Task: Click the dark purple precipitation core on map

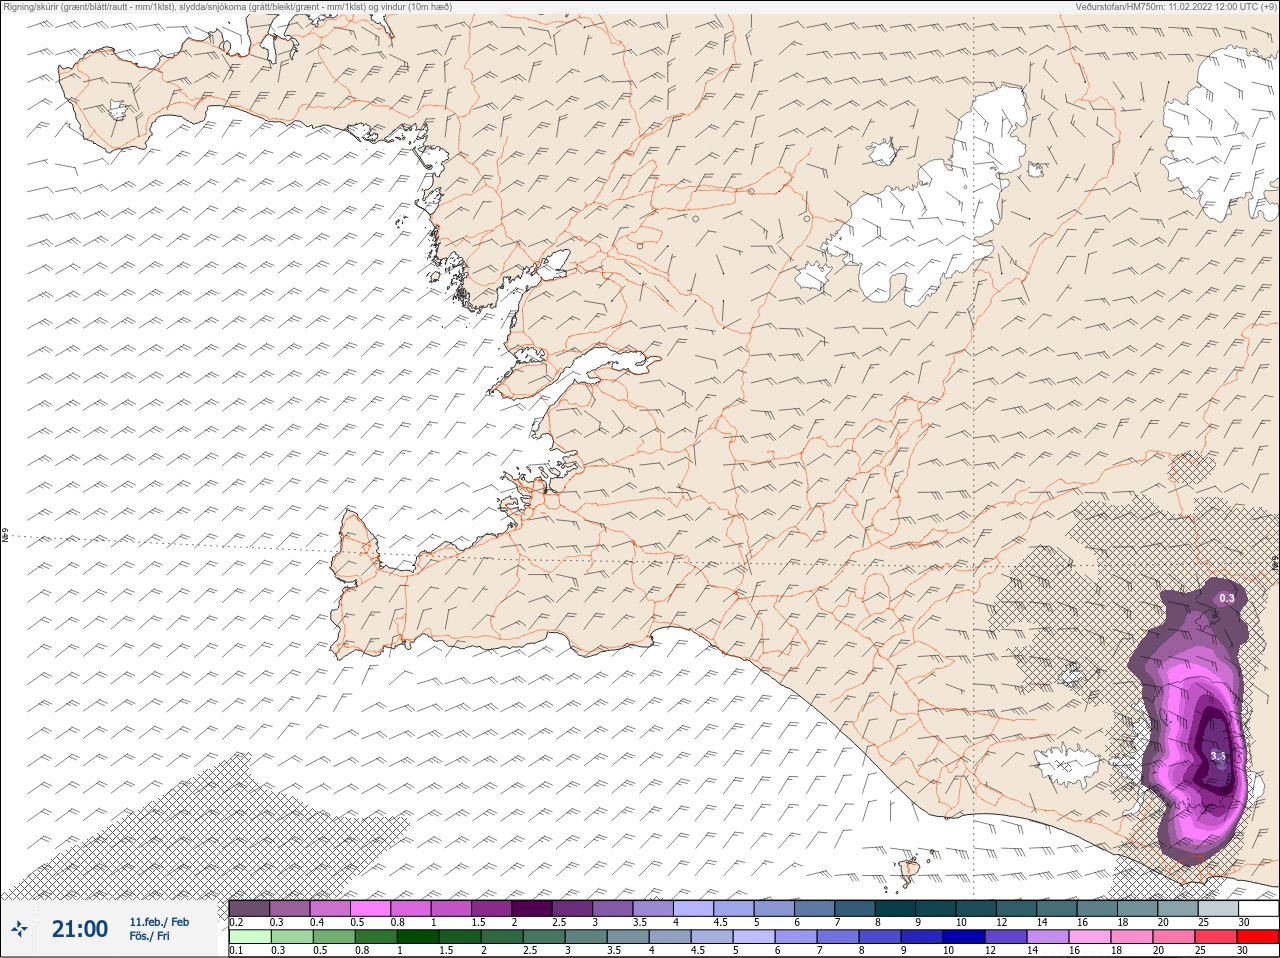Action: click(1215, 750)
